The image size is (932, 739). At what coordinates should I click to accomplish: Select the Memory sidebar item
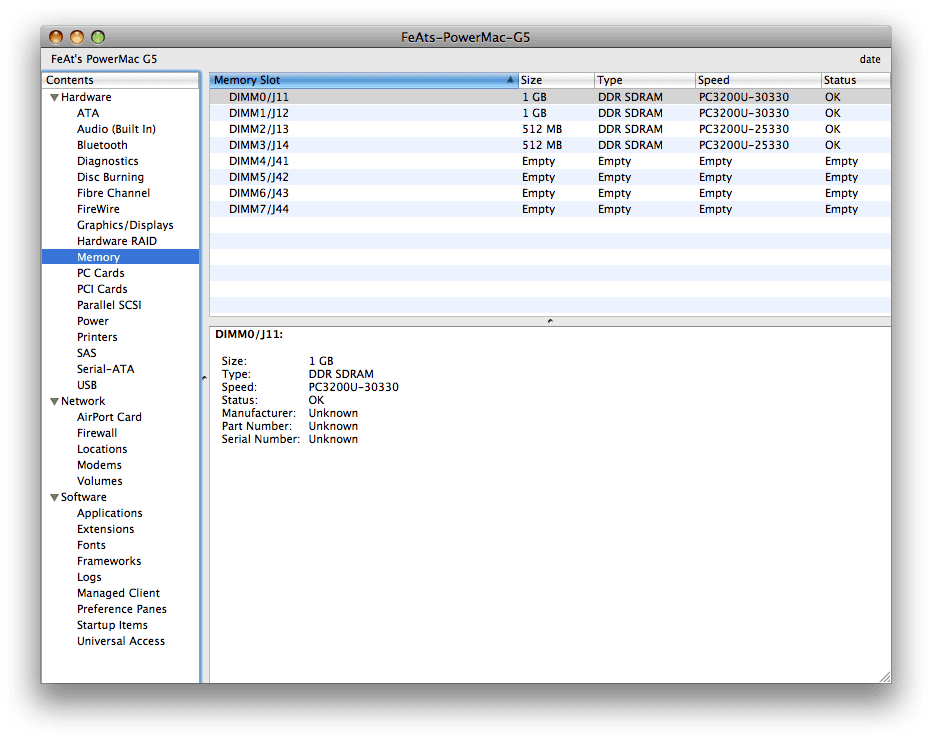[121, 257]
